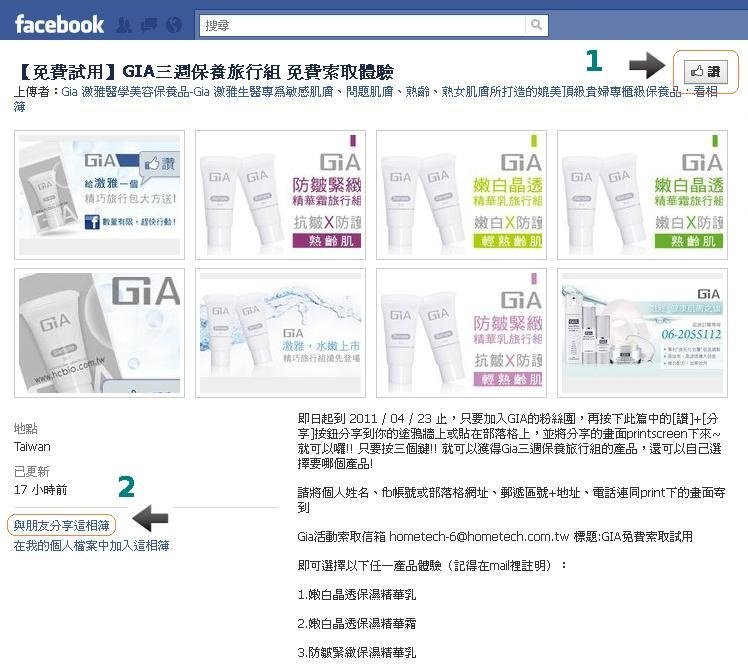Open the 嫩白晶透精華霜旅行組 熟齡肌 thumbnail
Viewport: 748px width, 670px height.
(x=643, y=195)
